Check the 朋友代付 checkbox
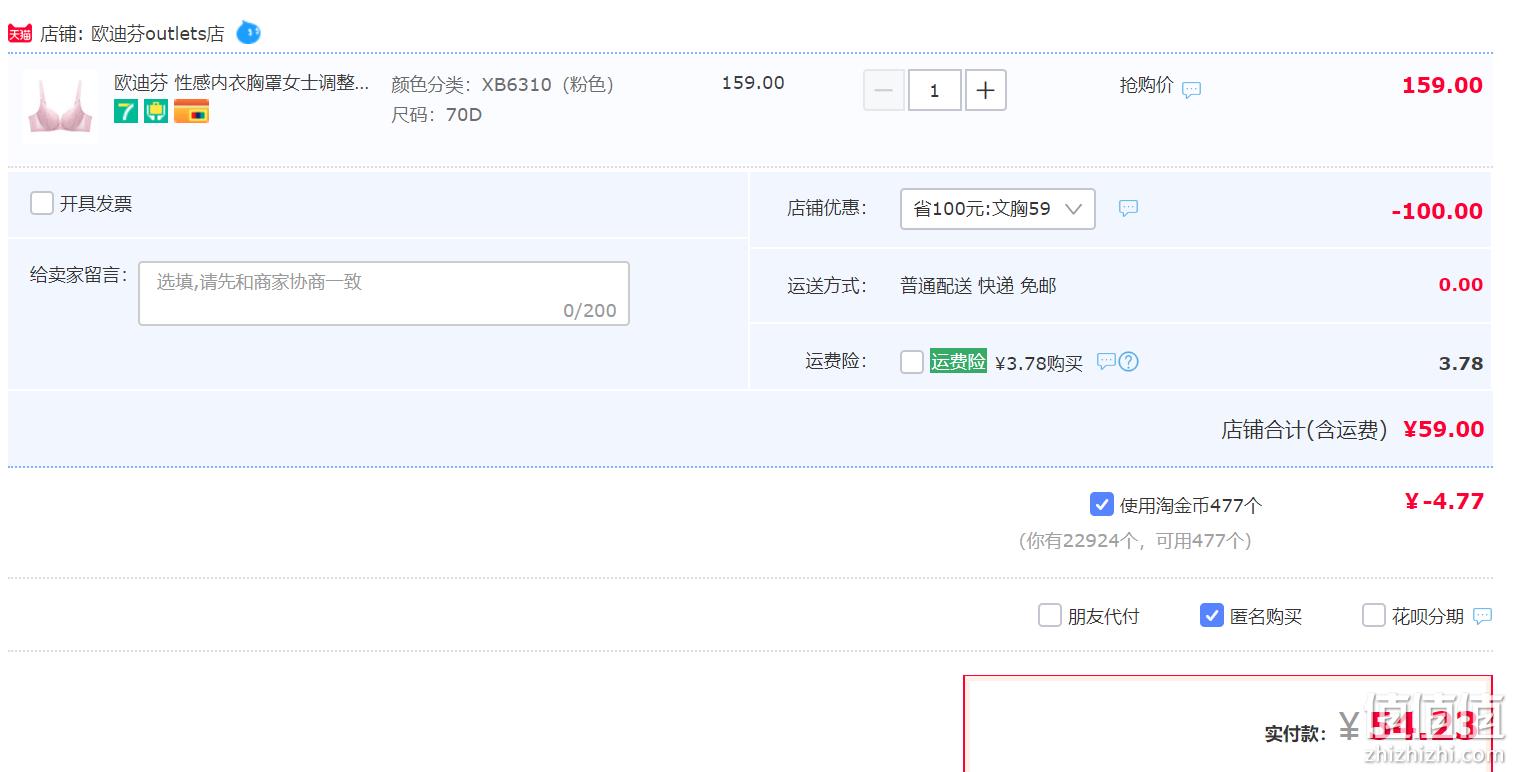 [x=1049, y=615]
